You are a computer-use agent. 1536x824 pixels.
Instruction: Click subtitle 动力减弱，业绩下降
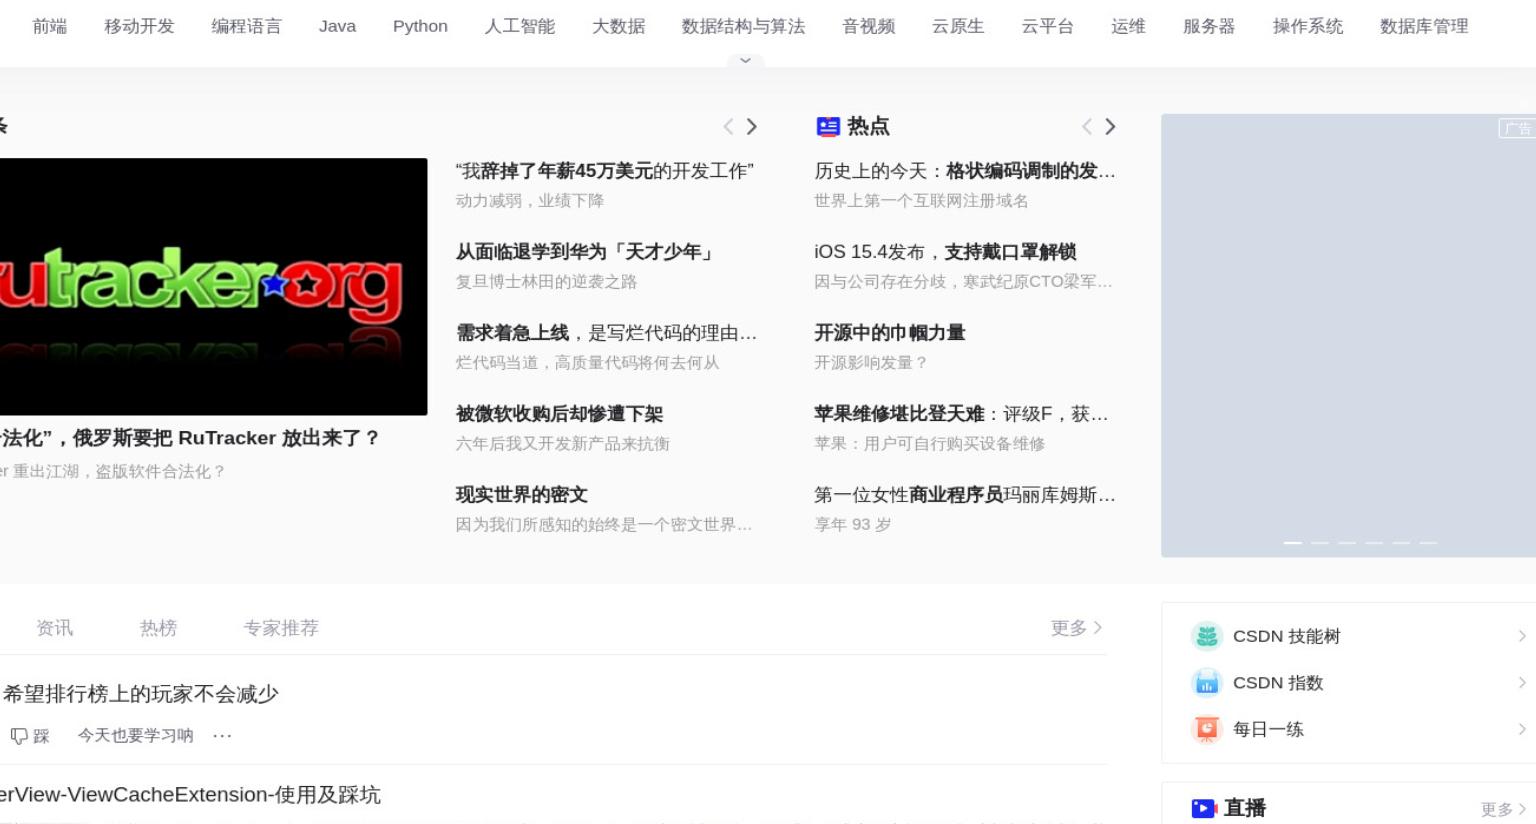[530, 201]
